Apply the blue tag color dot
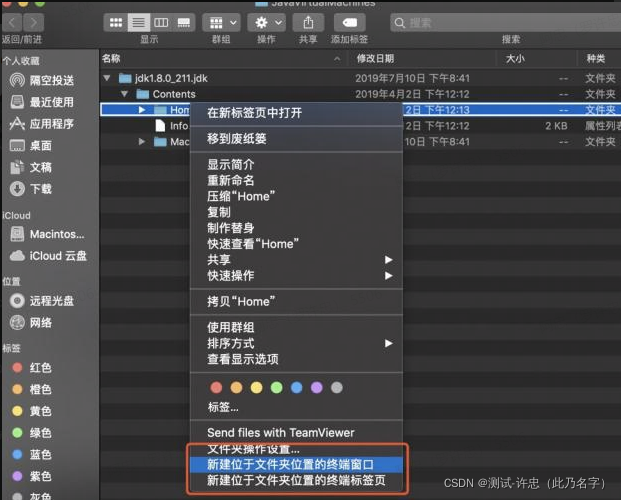Viewport: 621px width, 500px height. click(297, 387)
